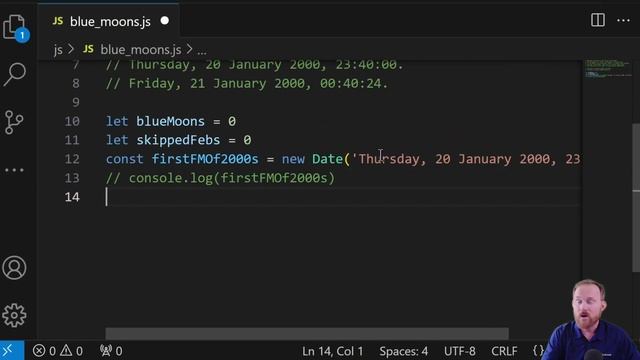
Task: Click line number 14 in gutter
Action: 72,197
